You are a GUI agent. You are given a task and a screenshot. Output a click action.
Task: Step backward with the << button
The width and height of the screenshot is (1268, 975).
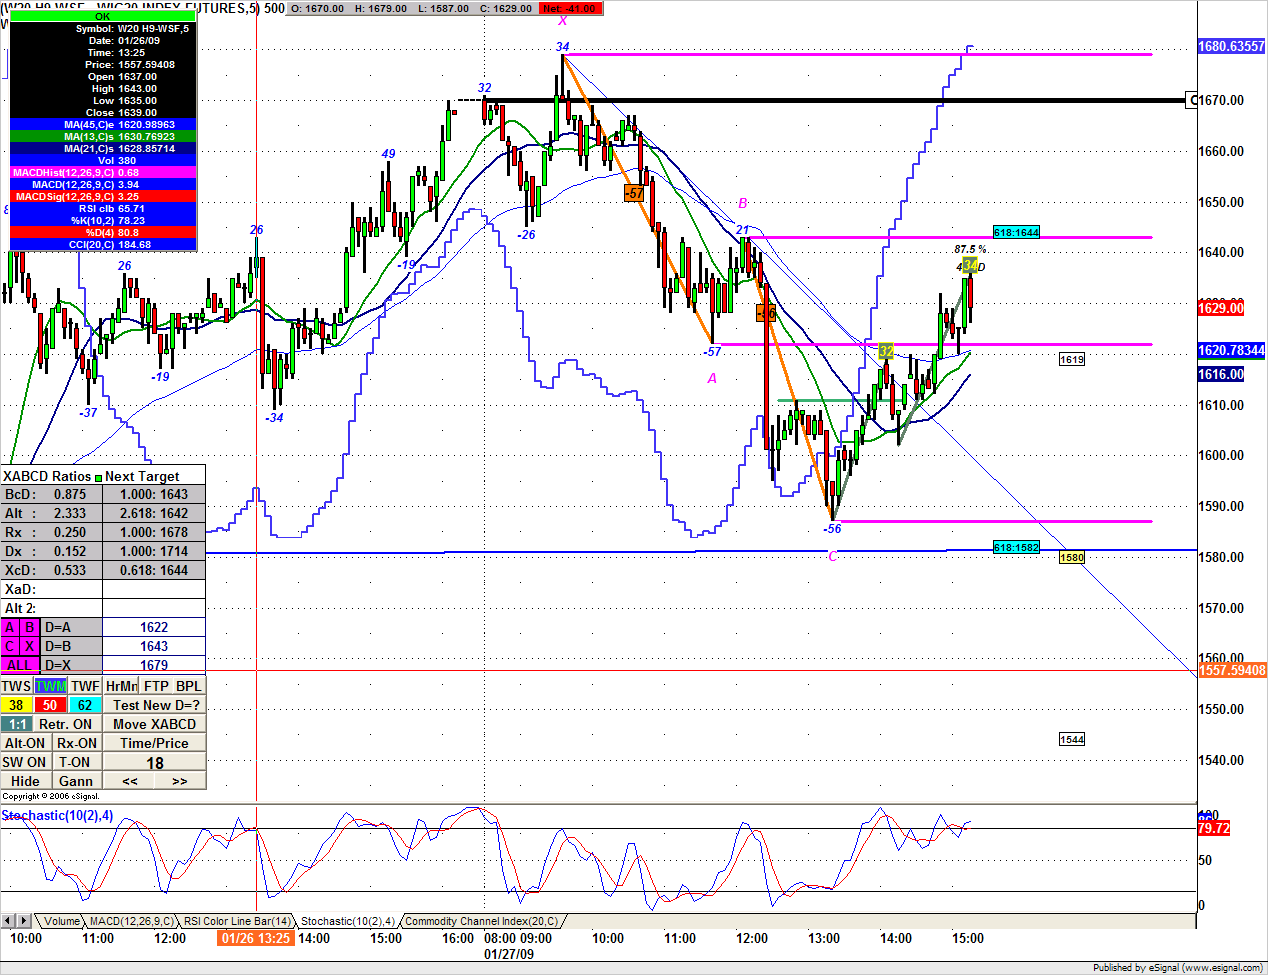tap(130, 781)
